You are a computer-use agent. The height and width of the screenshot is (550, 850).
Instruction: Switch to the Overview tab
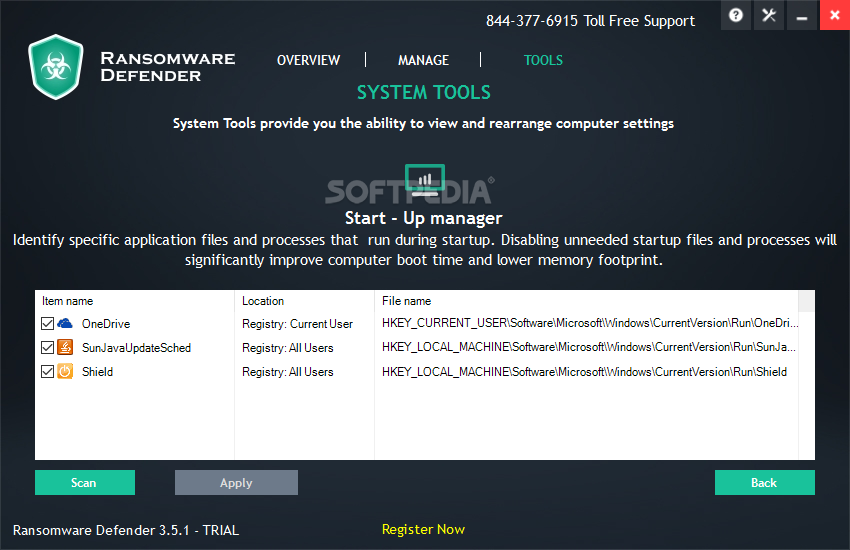click(308, 60)
